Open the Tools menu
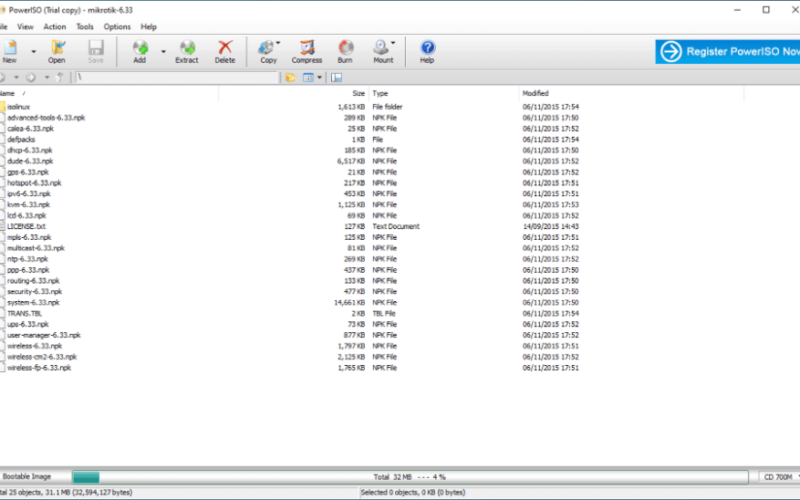The image size is (800, 500). [x=85, y=27]
